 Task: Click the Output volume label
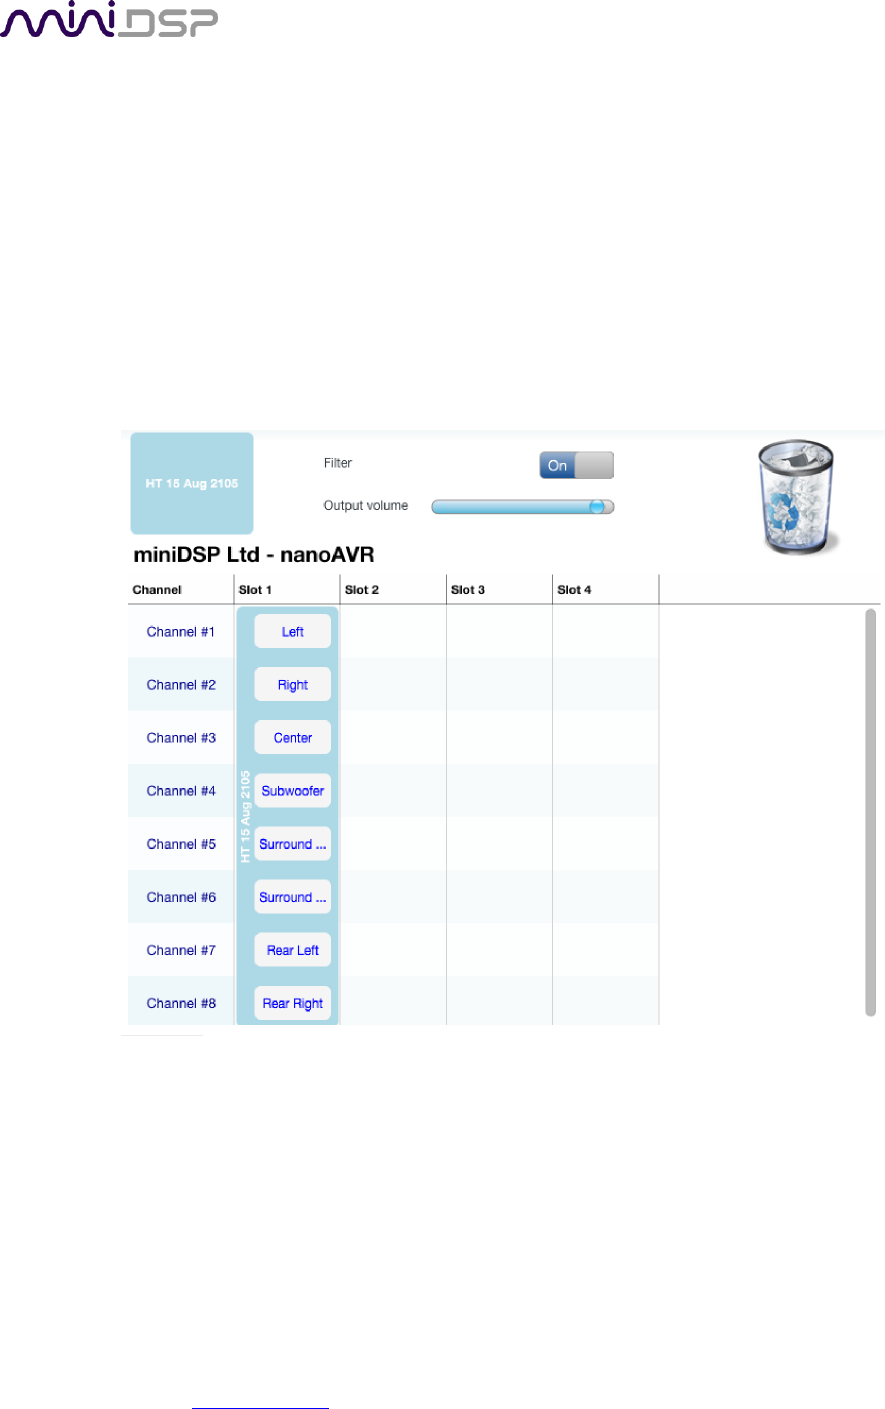tap(366, 506)
